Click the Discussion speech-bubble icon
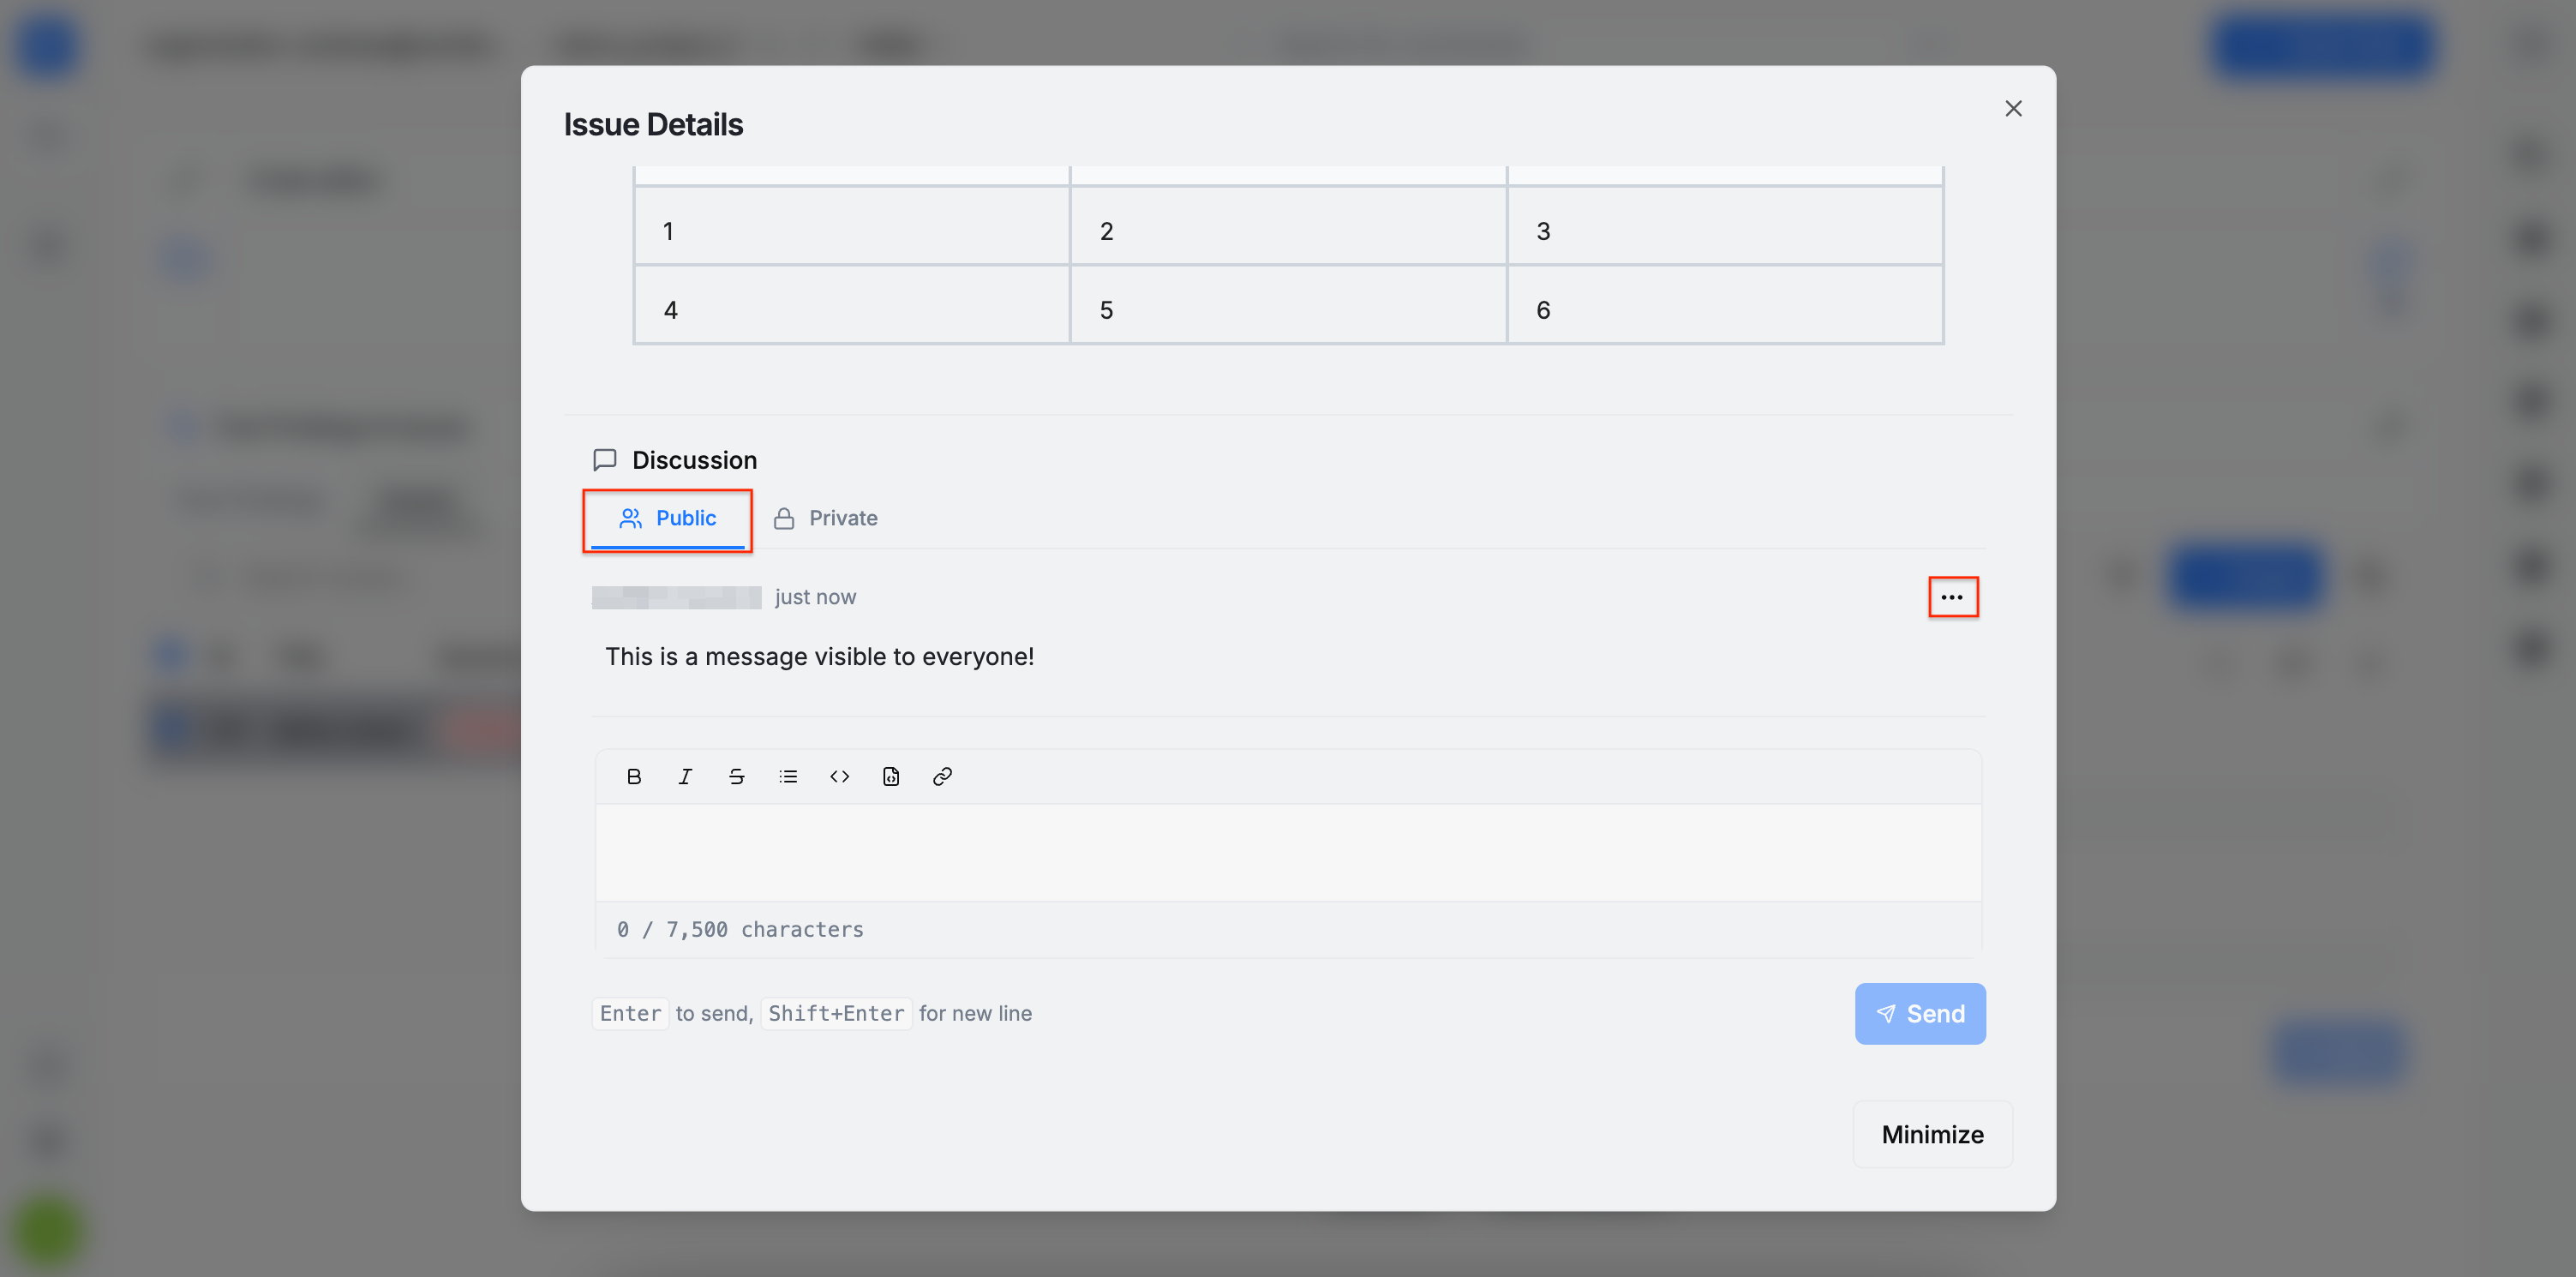The width and height of the screenshot is (2576, 1277). point(604,460)
